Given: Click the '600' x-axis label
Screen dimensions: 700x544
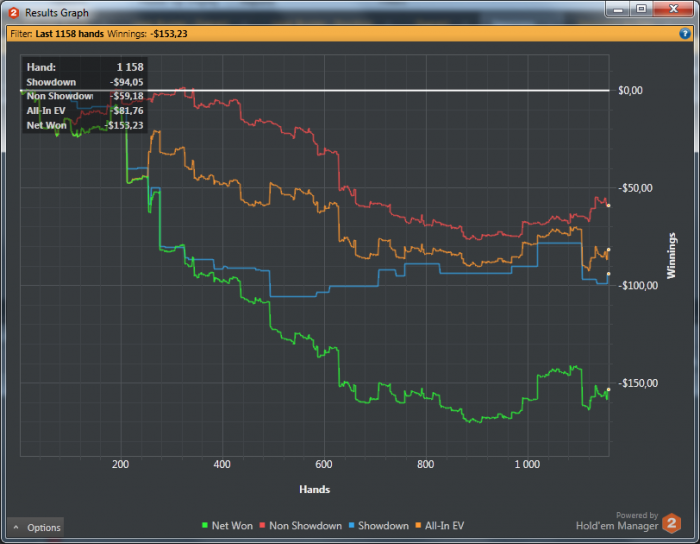Looking at the screenshot, I should tap(324, 465).
